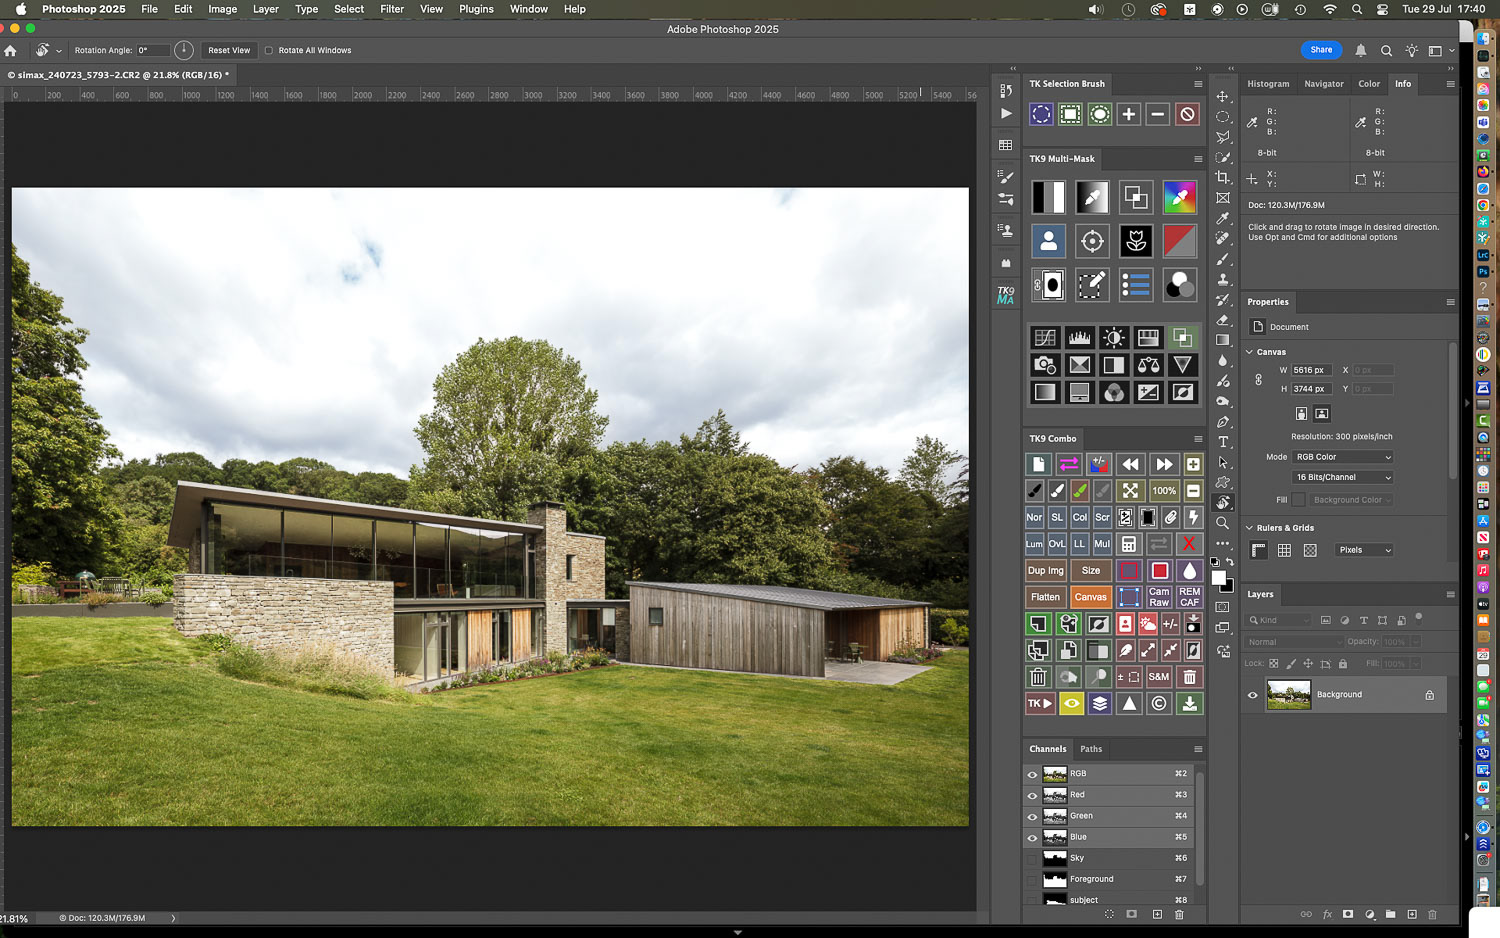The height and width of the screenshot is (938, 1500).
Task: Open the Properties panel menu
Action: (x=1450, y=302)
